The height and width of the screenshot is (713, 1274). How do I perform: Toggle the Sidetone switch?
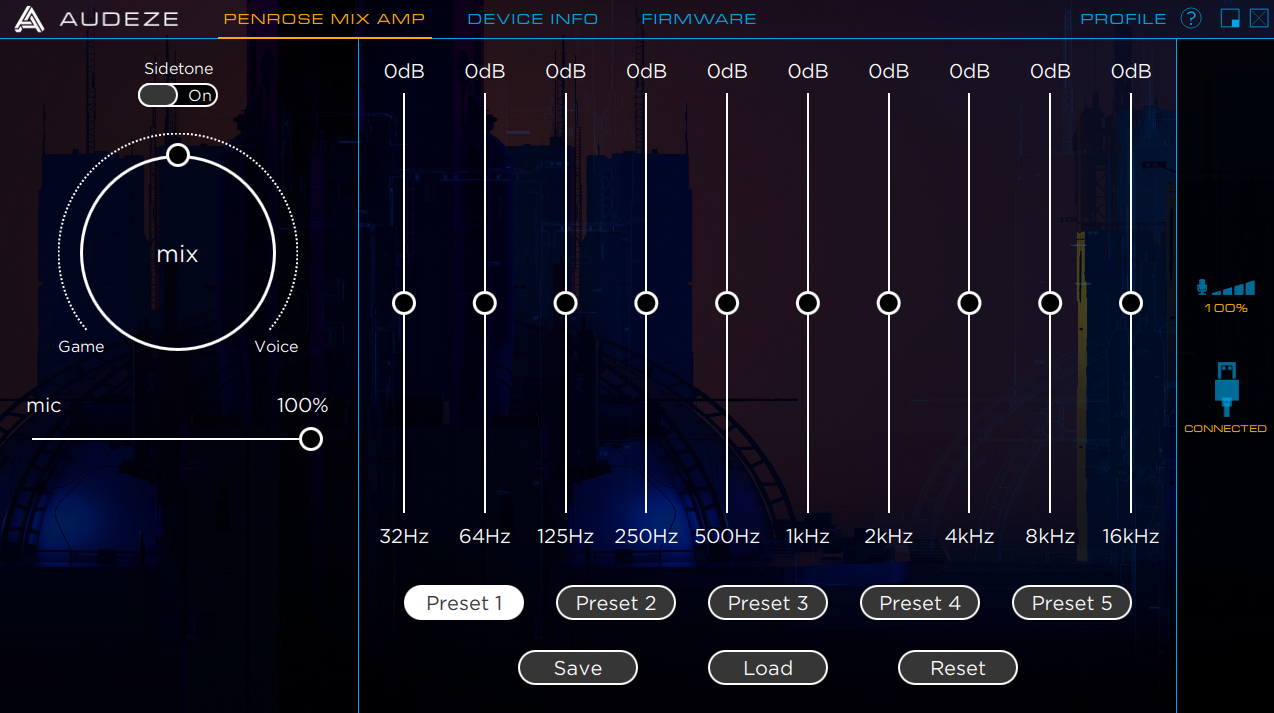[x=178, y=96]
